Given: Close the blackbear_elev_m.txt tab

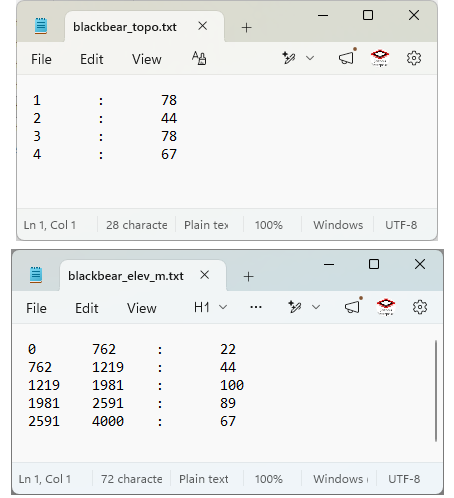Looking at the screenshot, I should (x=205, y=275).
